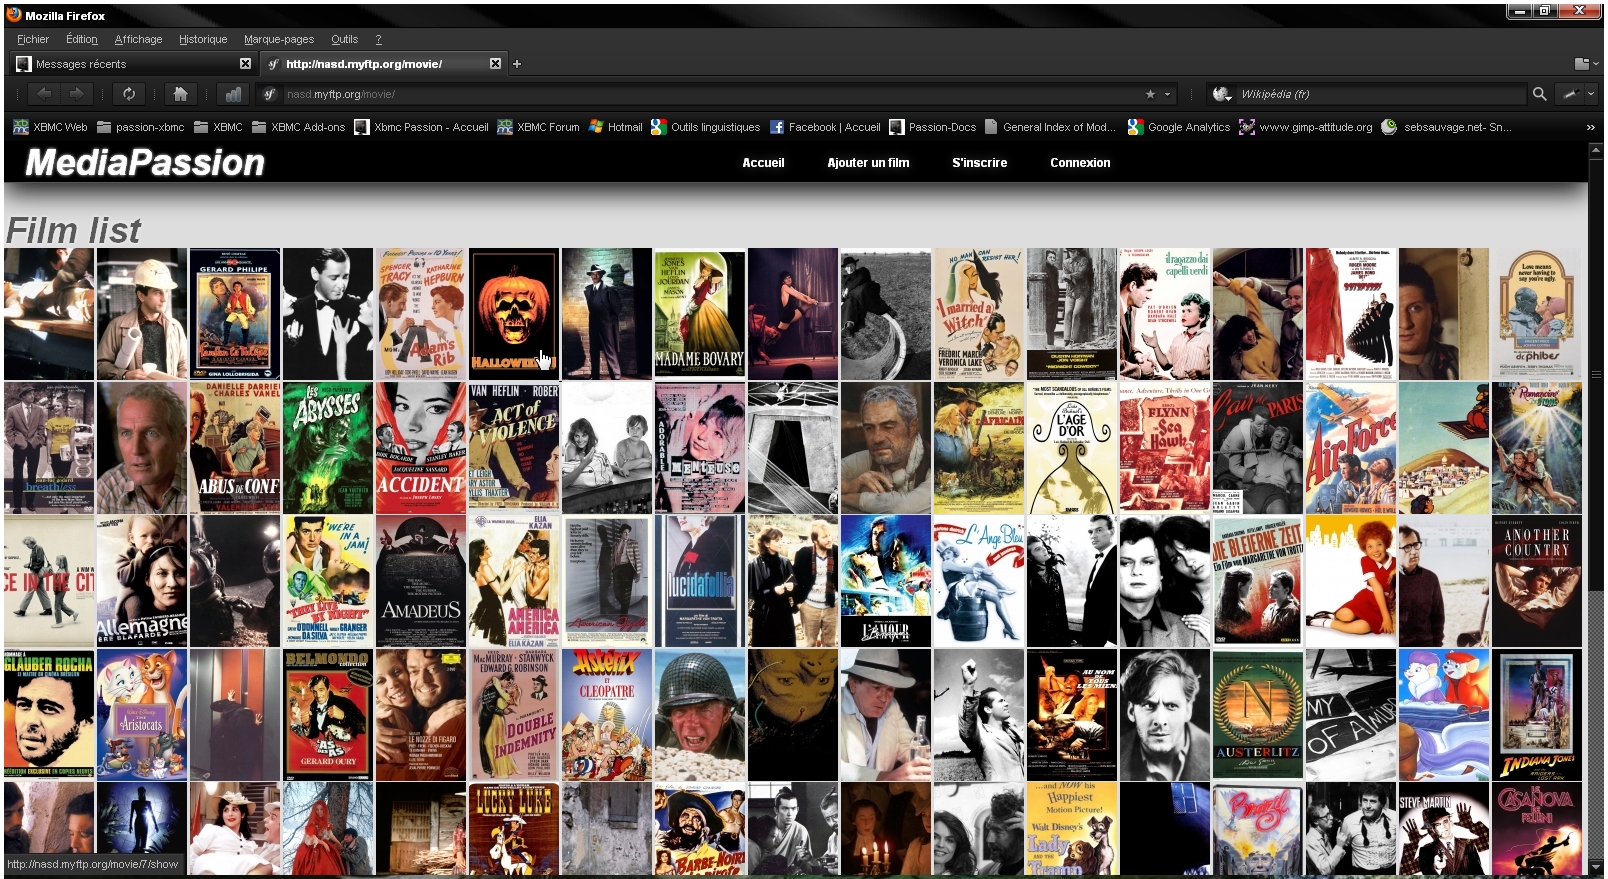Open the Google Analytics bookmark
Image resolution: width=1608 pixels, height=879 pixels.
[1179, 127]
